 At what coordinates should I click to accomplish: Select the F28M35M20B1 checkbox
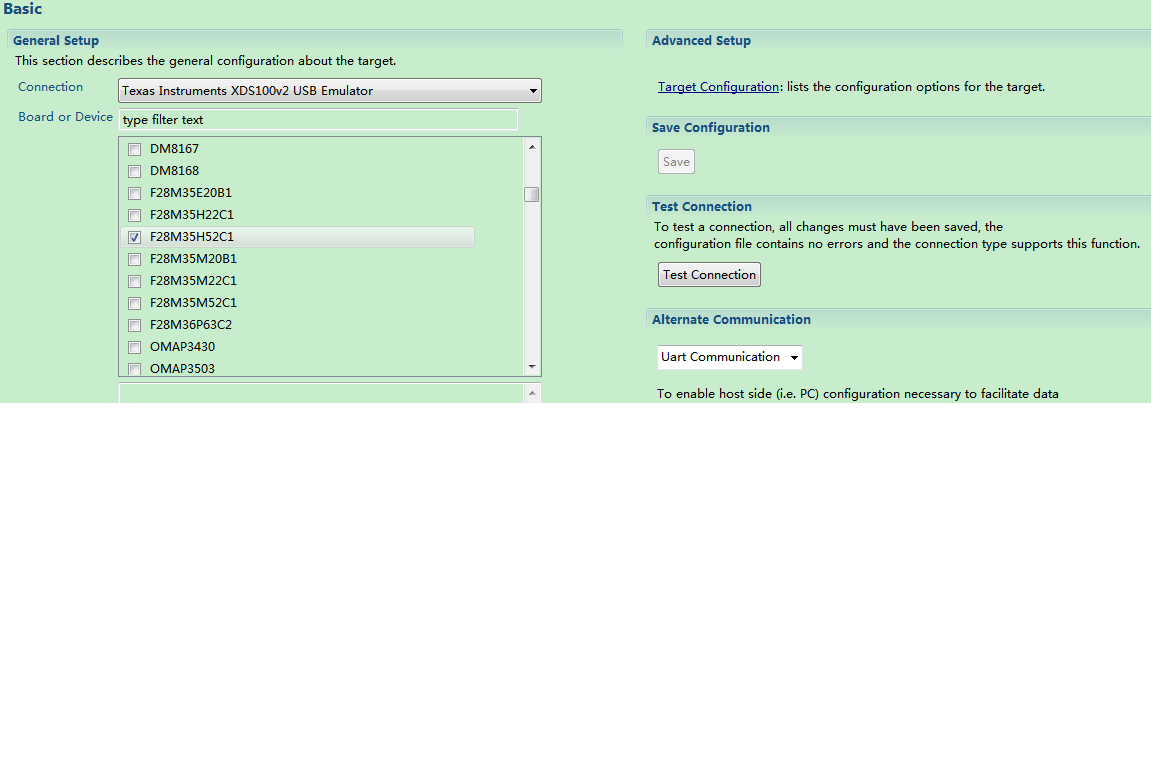coord(134,259)
